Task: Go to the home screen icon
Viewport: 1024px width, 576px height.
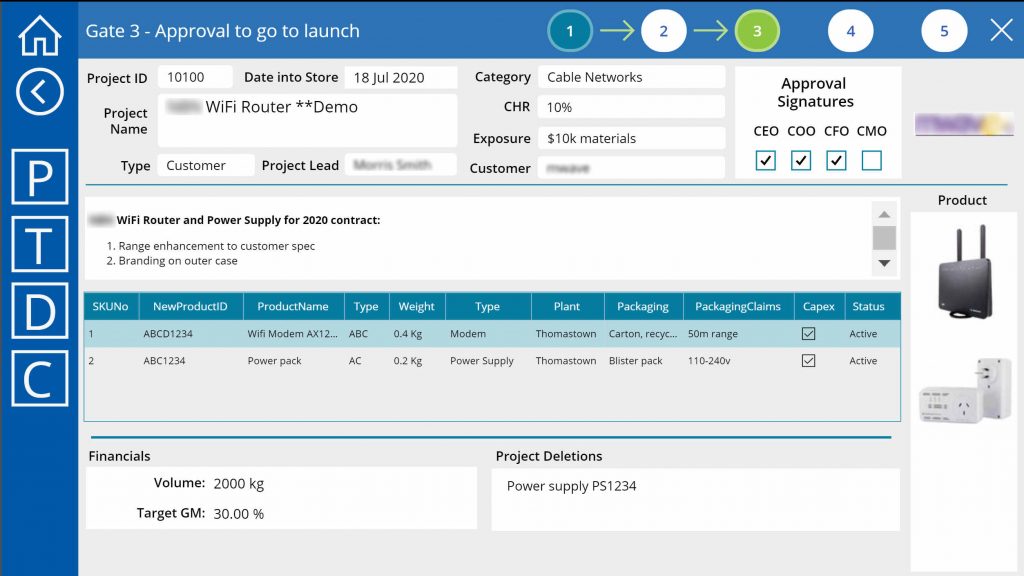Action: (x=40, y=35)
